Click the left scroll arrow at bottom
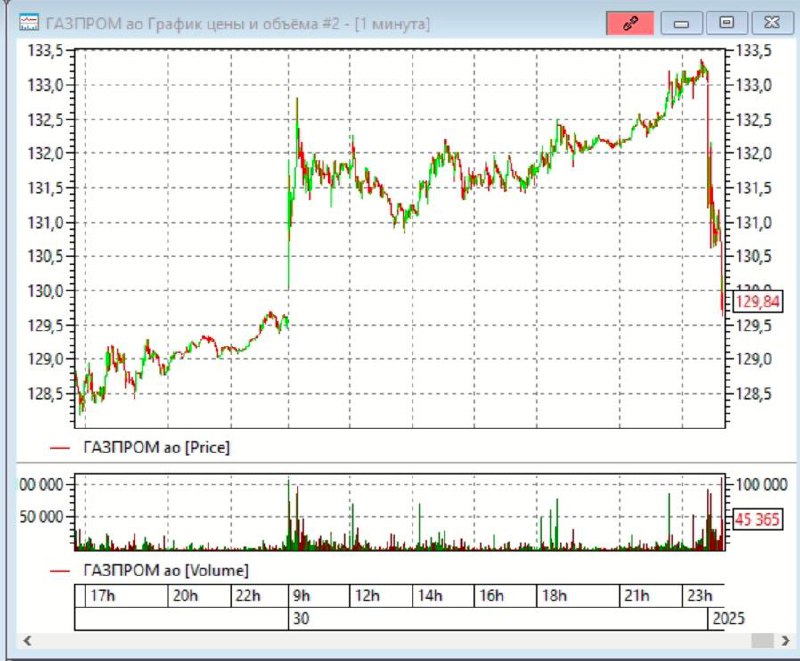The image size is (800, 661). (x=28, y=641)
